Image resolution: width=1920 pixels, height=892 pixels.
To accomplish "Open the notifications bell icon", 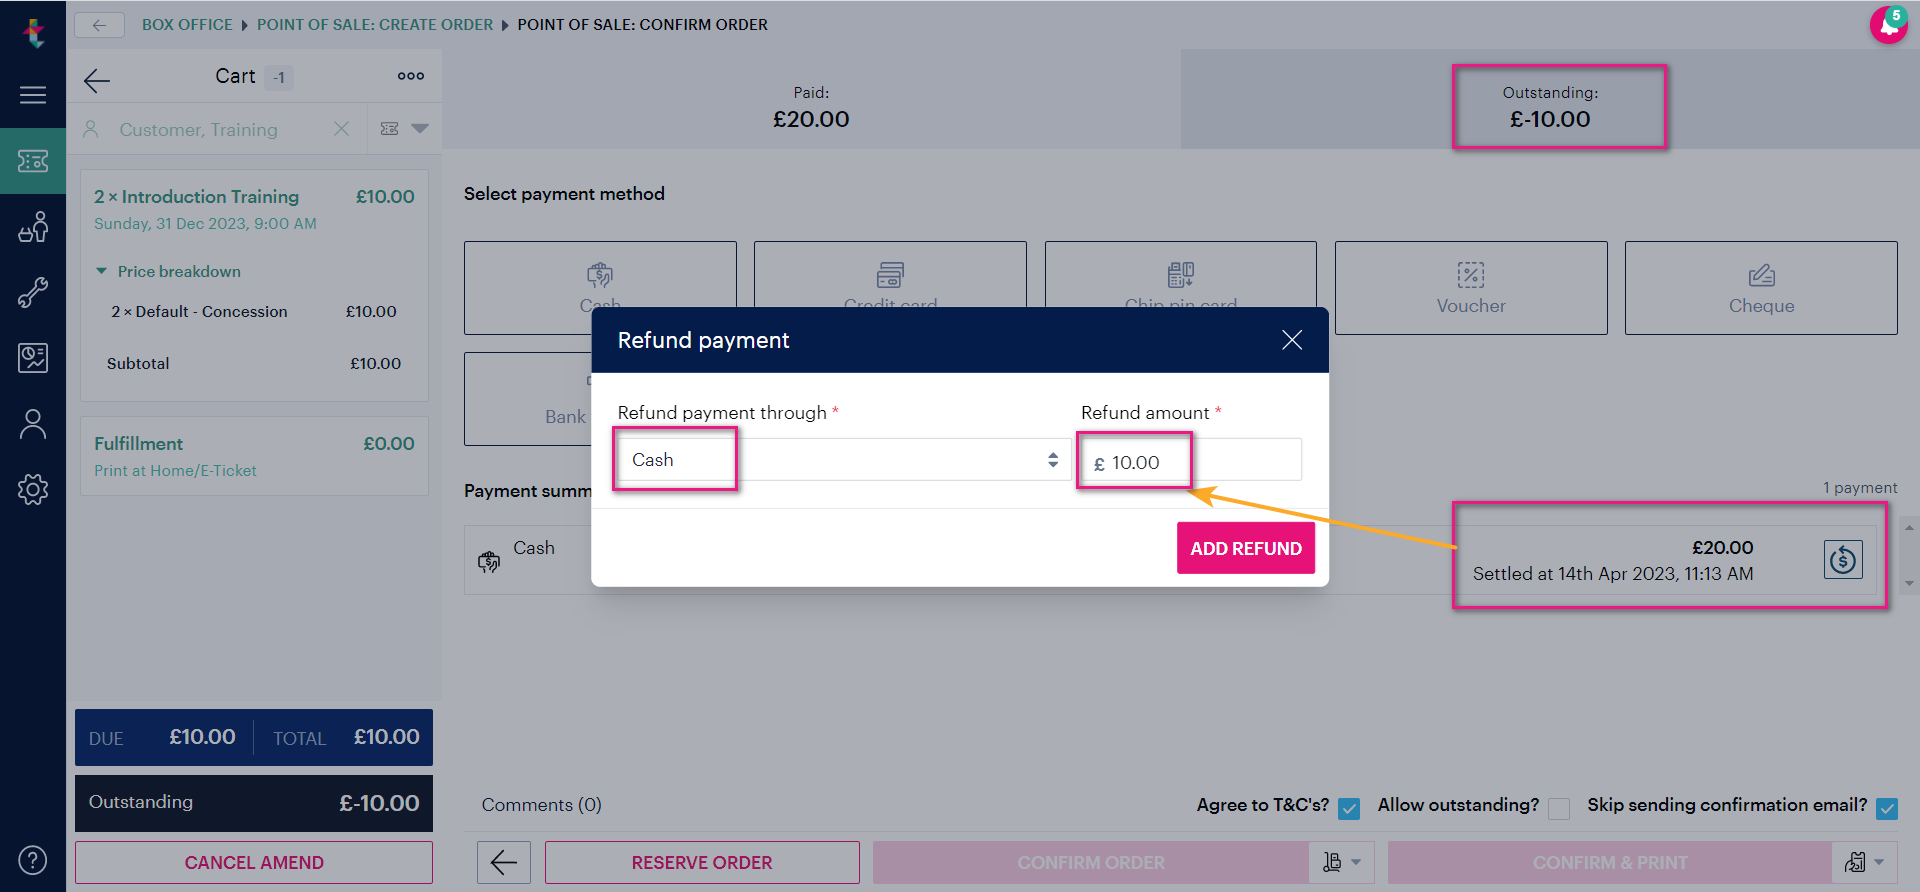I will [x=1888, y=25].
